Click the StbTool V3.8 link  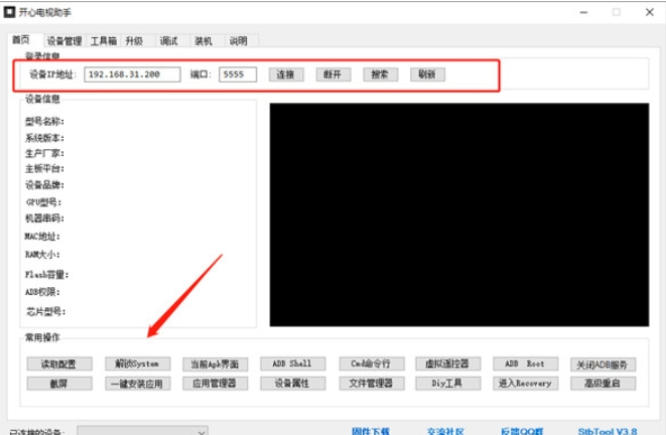607,431
